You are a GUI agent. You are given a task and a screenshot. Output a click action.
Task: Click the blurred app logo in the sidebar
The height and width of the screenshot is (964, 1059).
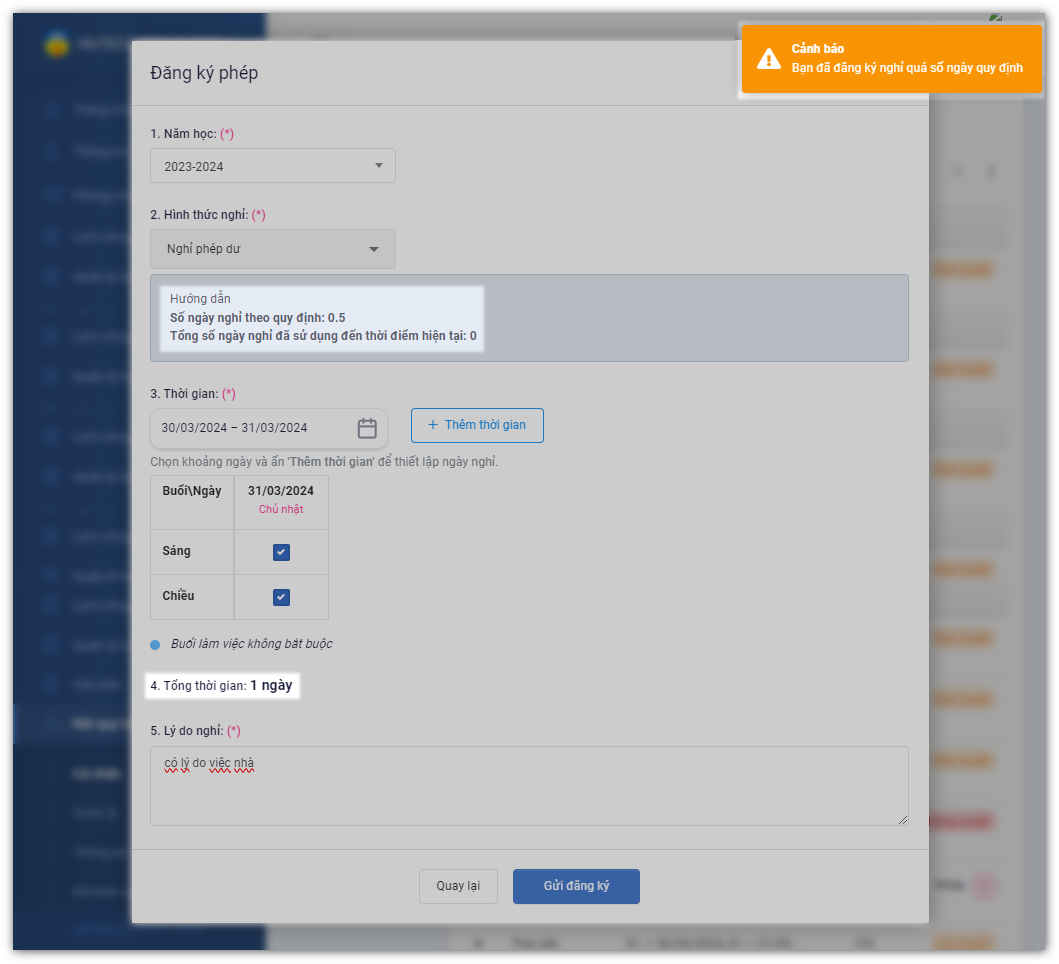pos(56,45)
